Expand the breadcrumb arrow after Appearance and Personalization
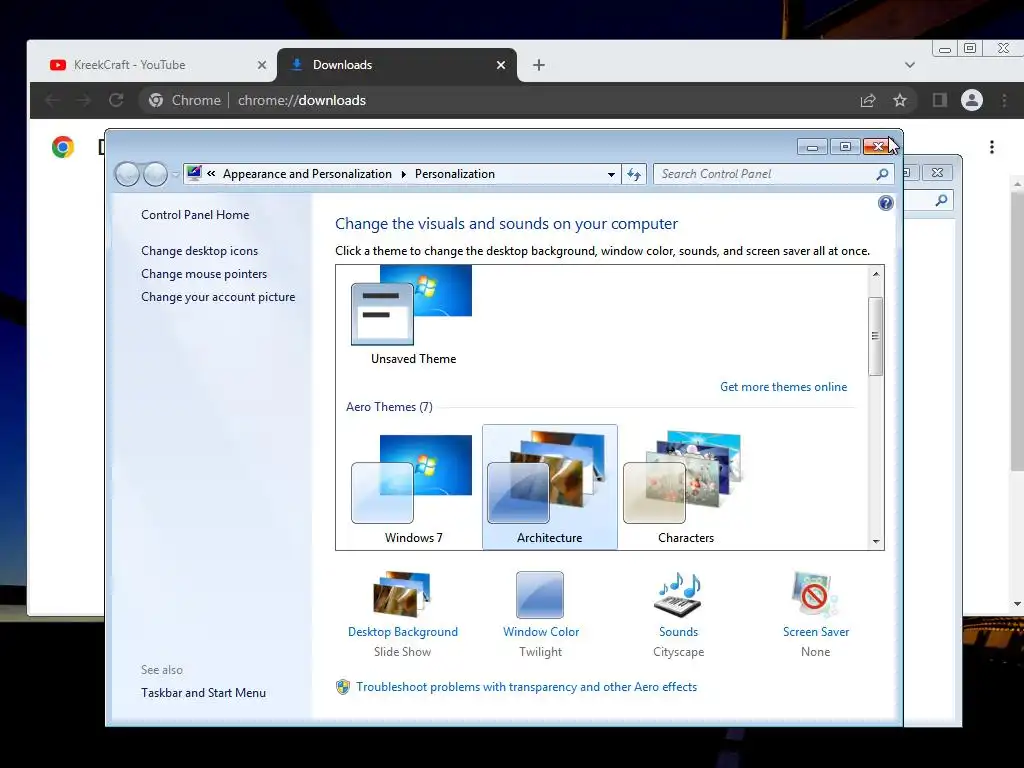Image resolution: width=1024 pixels, height=768 pixels. [403, 174]
